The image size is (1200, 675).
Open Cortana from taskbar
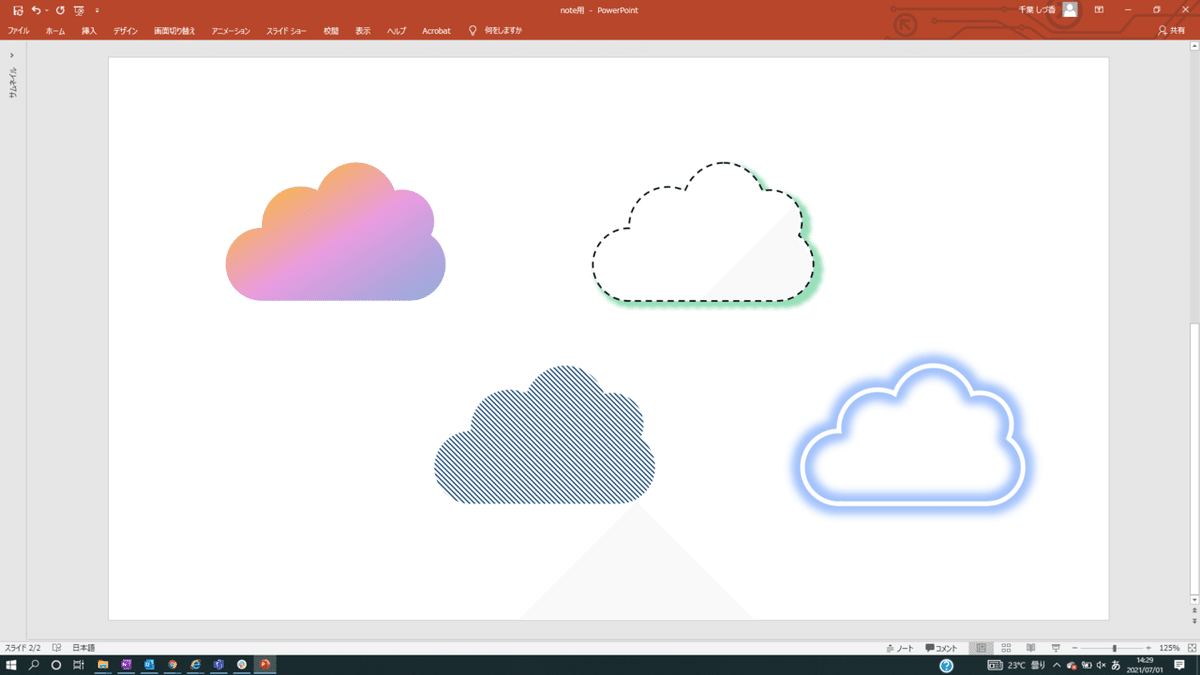point(56,665)
